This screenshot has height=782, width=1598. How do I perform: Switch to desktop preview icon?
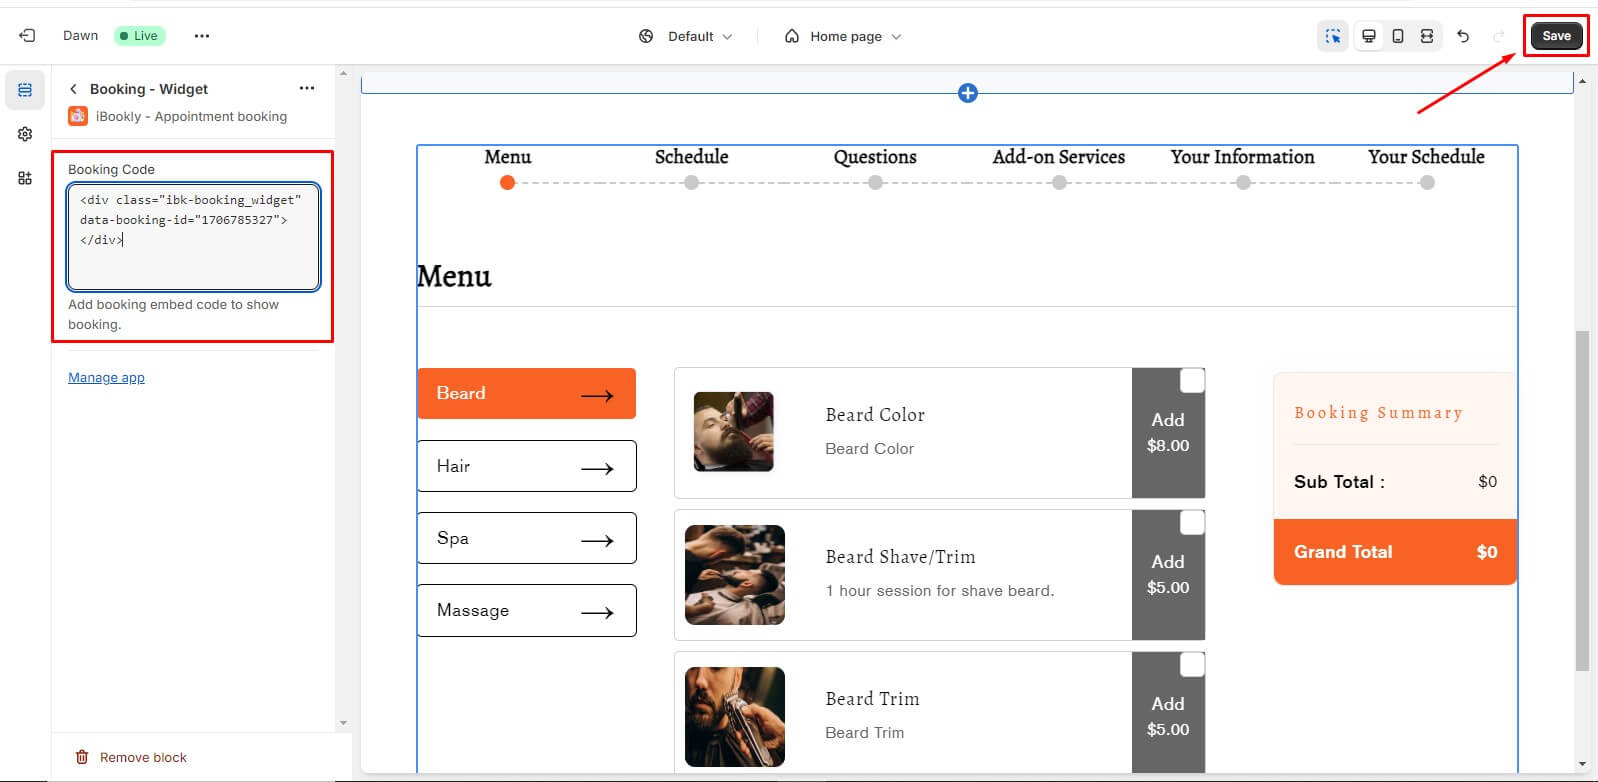point(1368,36)
